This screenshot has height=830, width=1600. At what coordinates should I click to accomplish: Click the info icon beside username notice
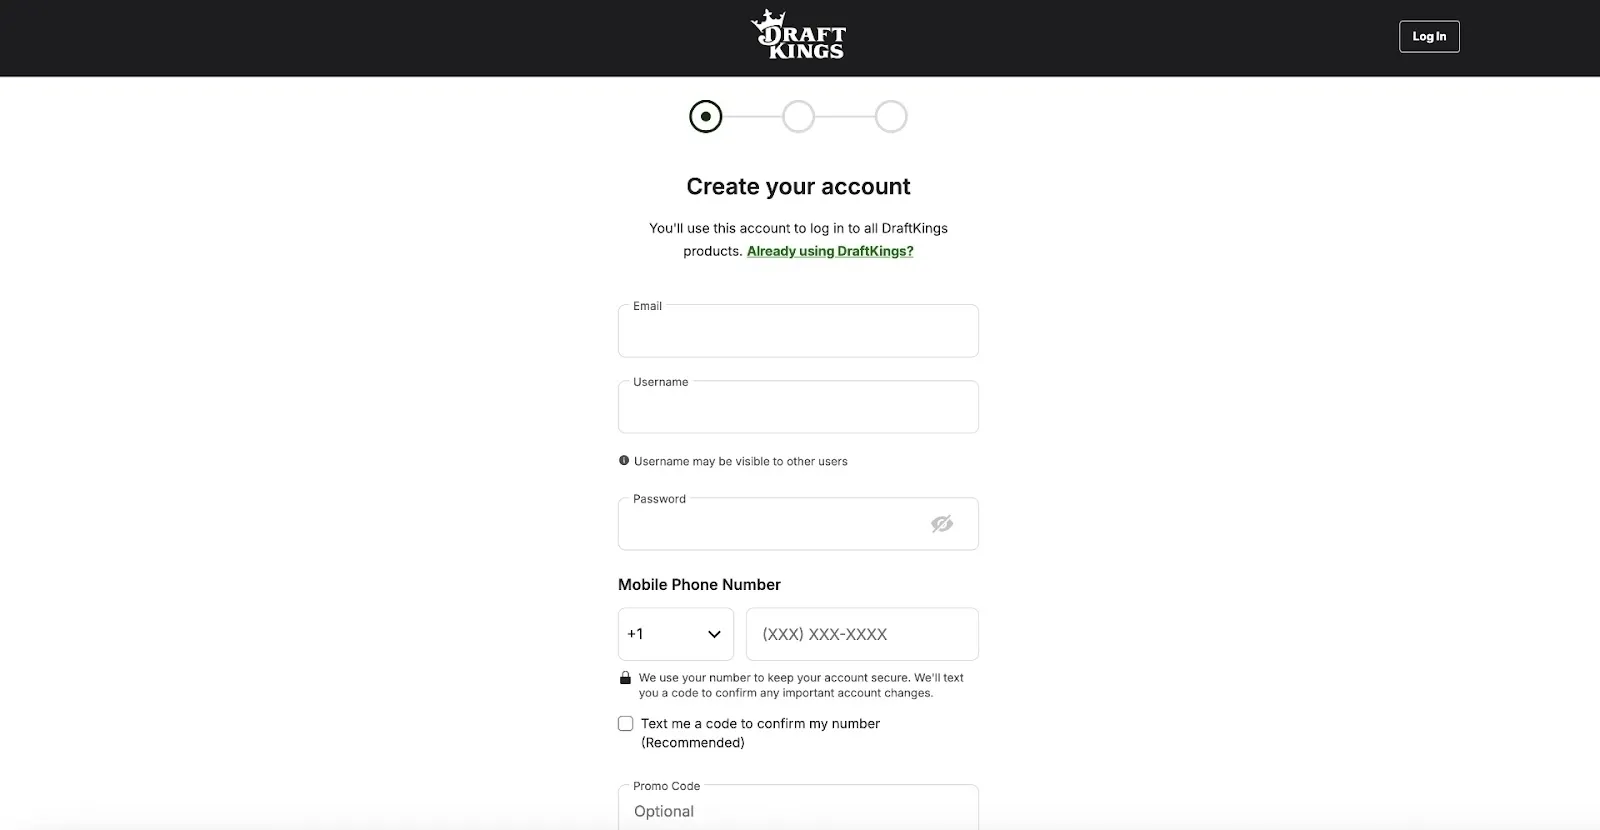[624, 461]
